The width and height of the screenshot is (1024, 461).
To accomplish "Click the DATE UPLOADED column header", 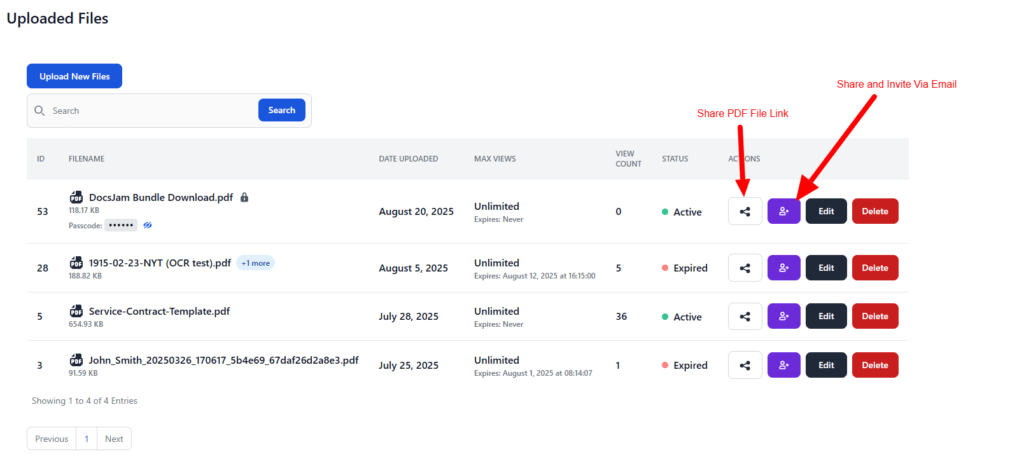I will coord(408,159).
